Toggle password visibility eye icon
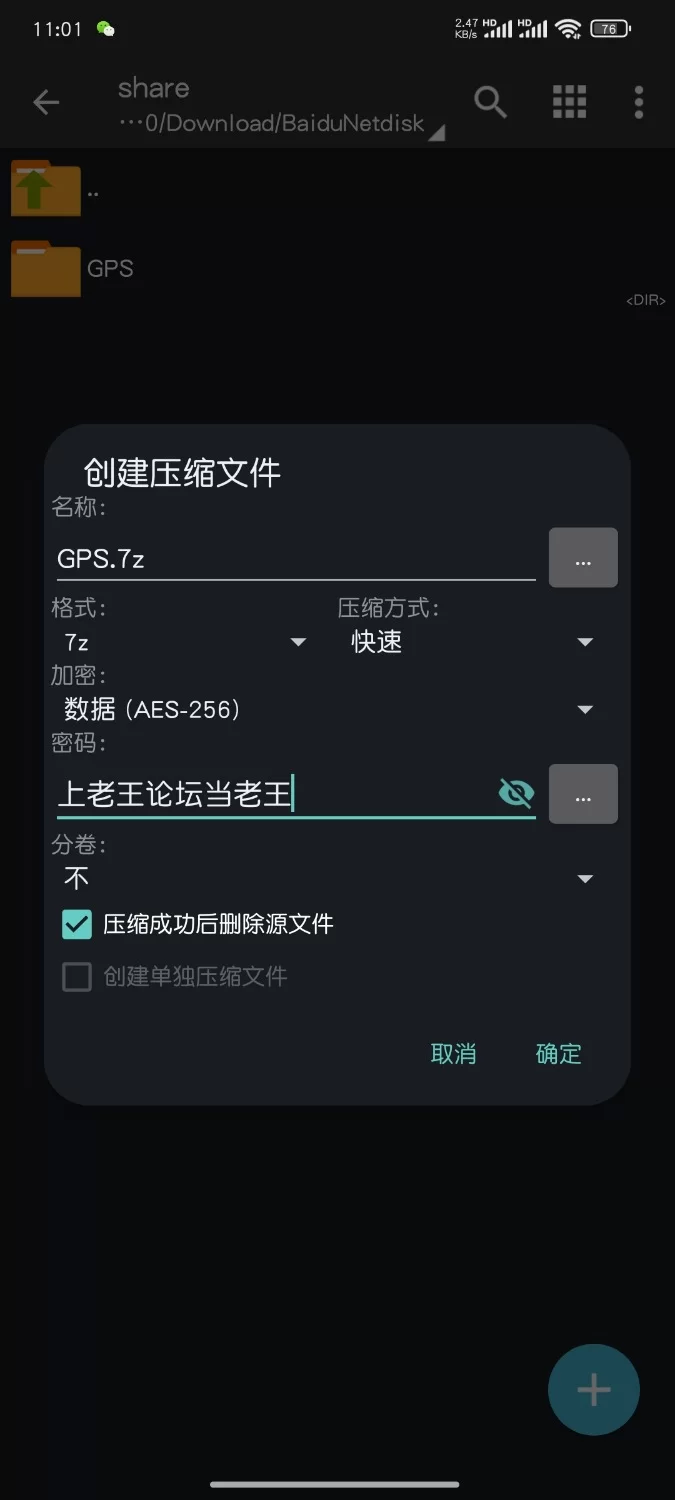Screen dimensions: 675x1500 pos(516,794)
